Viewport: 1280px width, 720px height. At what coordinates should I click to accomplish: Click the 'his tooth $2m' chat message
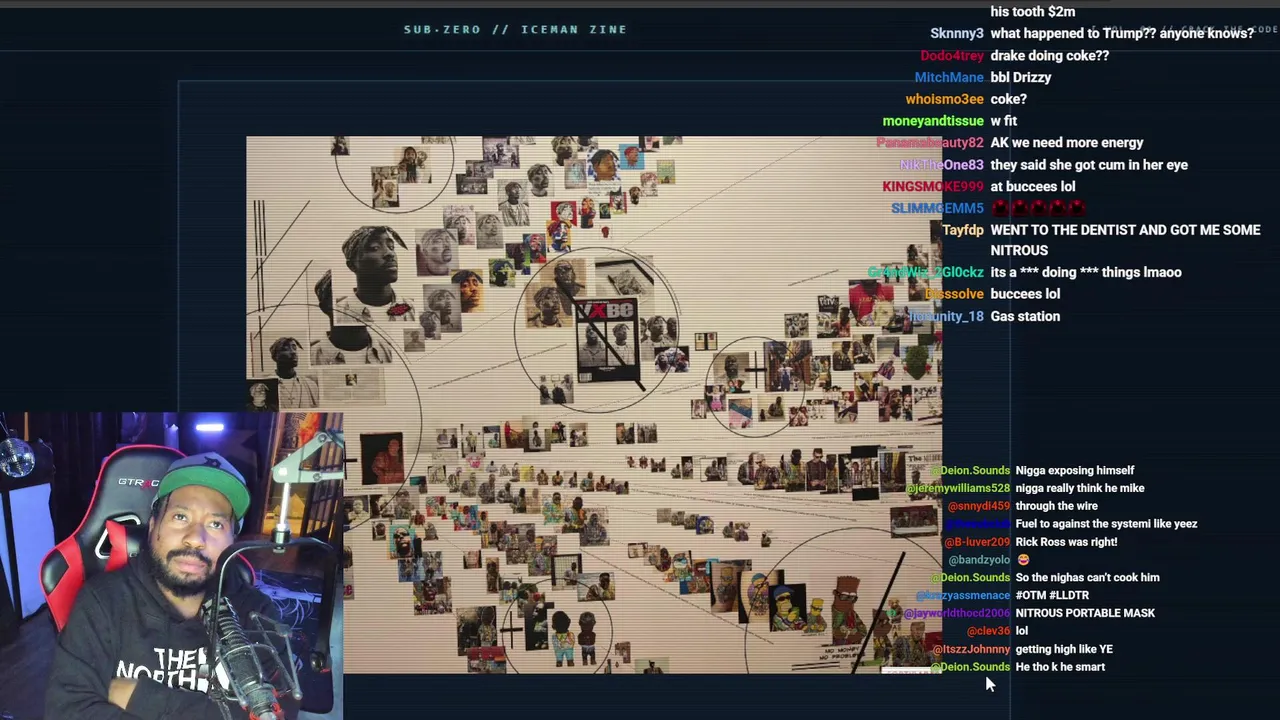pyautogui.click(x=1033, y=12)
